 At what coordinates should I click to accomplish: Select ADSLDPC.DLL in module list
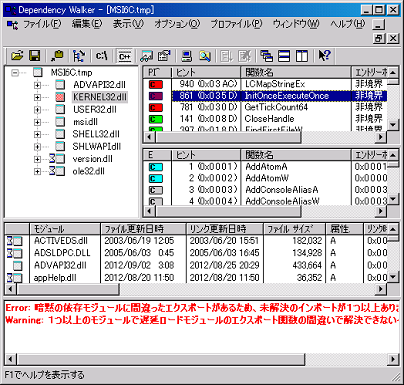(62, 253)
